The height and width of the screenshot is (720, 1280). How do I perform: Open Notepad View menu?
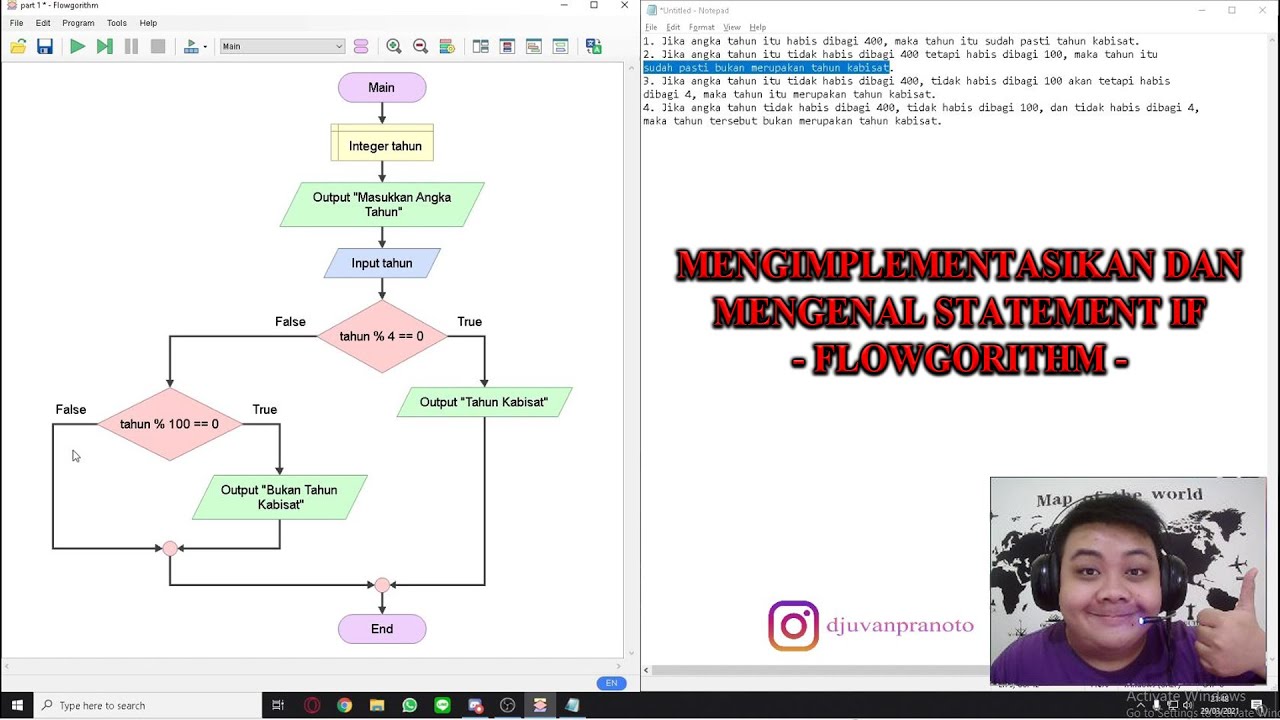[x=732, y=27]
